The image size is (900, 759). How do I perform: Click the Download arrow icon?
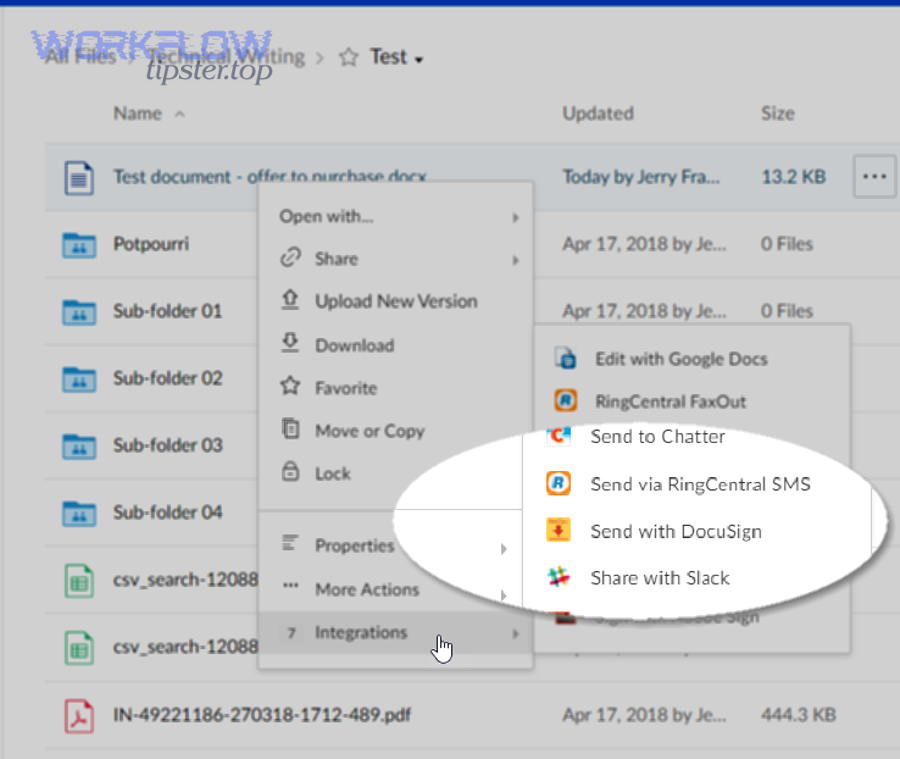290,343
